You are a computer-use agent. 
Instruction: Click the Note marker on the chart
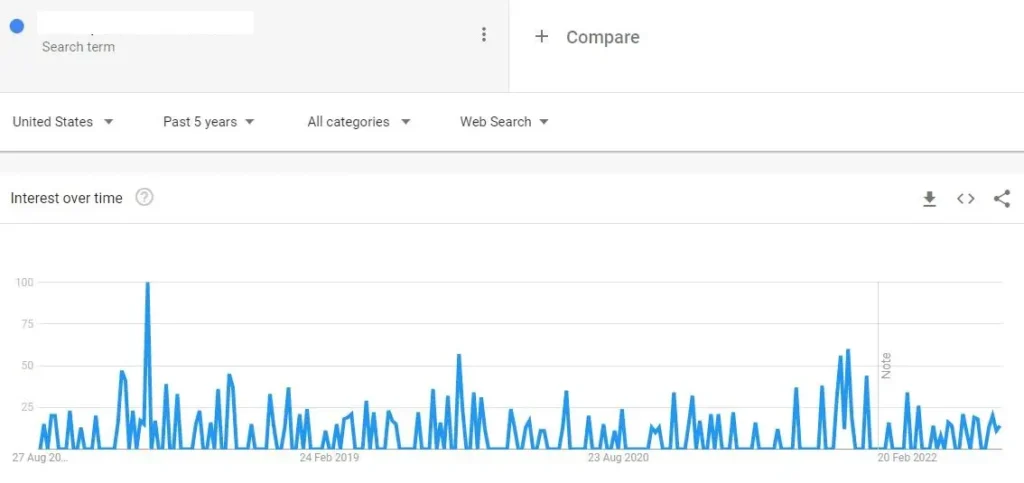click(886, 364)
